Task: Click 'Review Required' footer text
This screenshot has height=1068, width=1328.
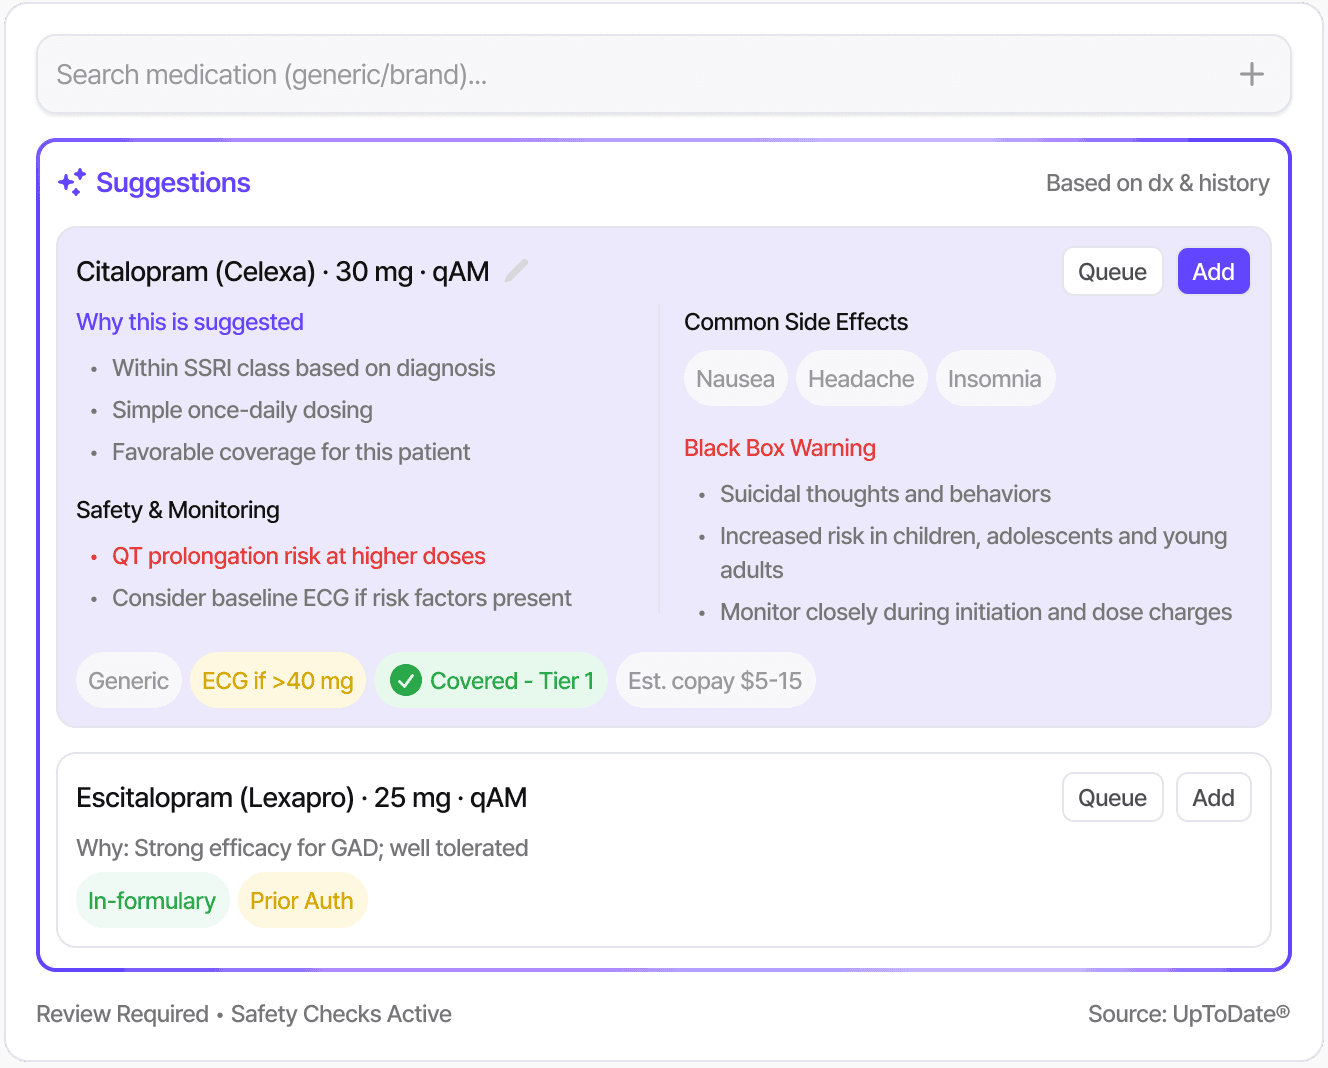Action: point(122,1014)
